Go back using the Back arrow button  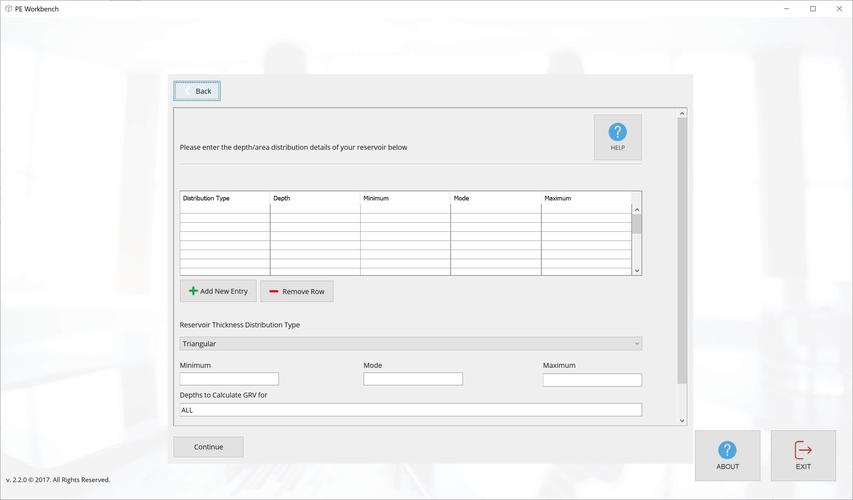(x=197, y=91)
